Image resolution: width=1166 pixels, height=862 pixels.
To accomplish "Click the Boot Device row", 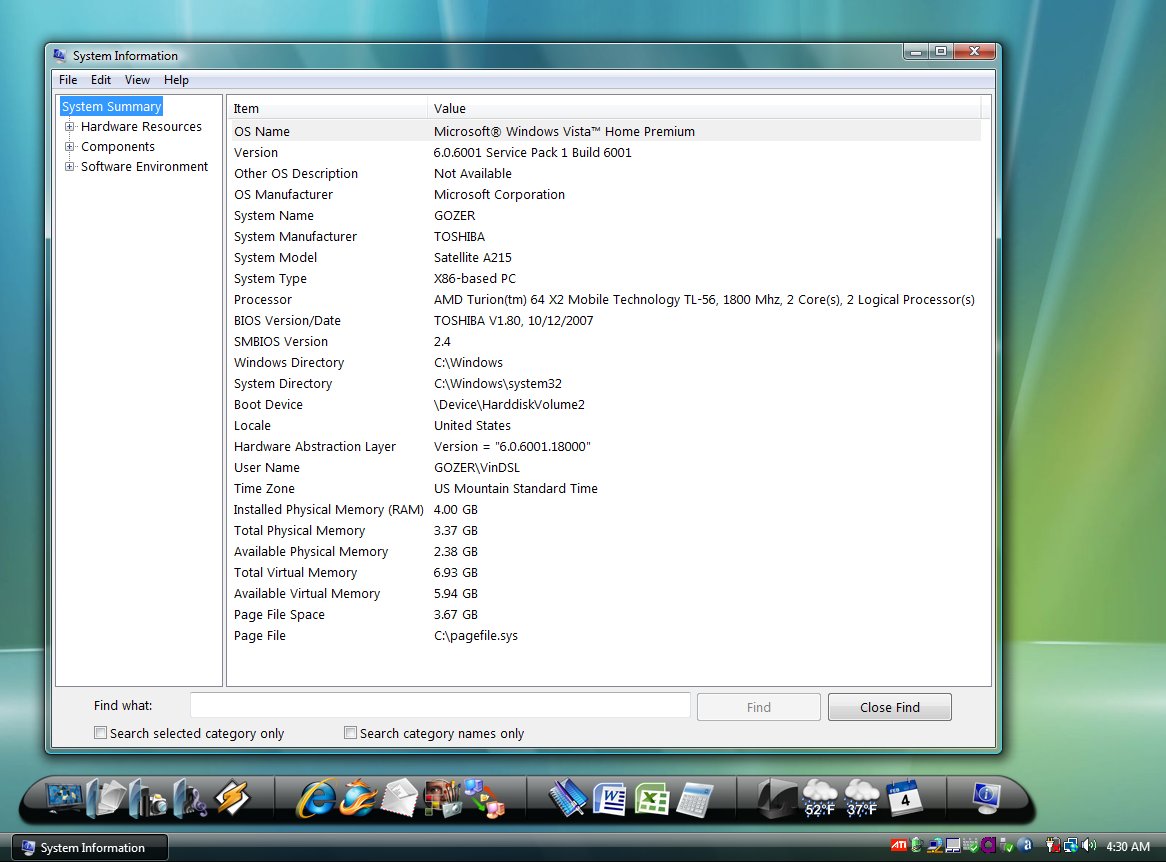I will click(605, 405).
